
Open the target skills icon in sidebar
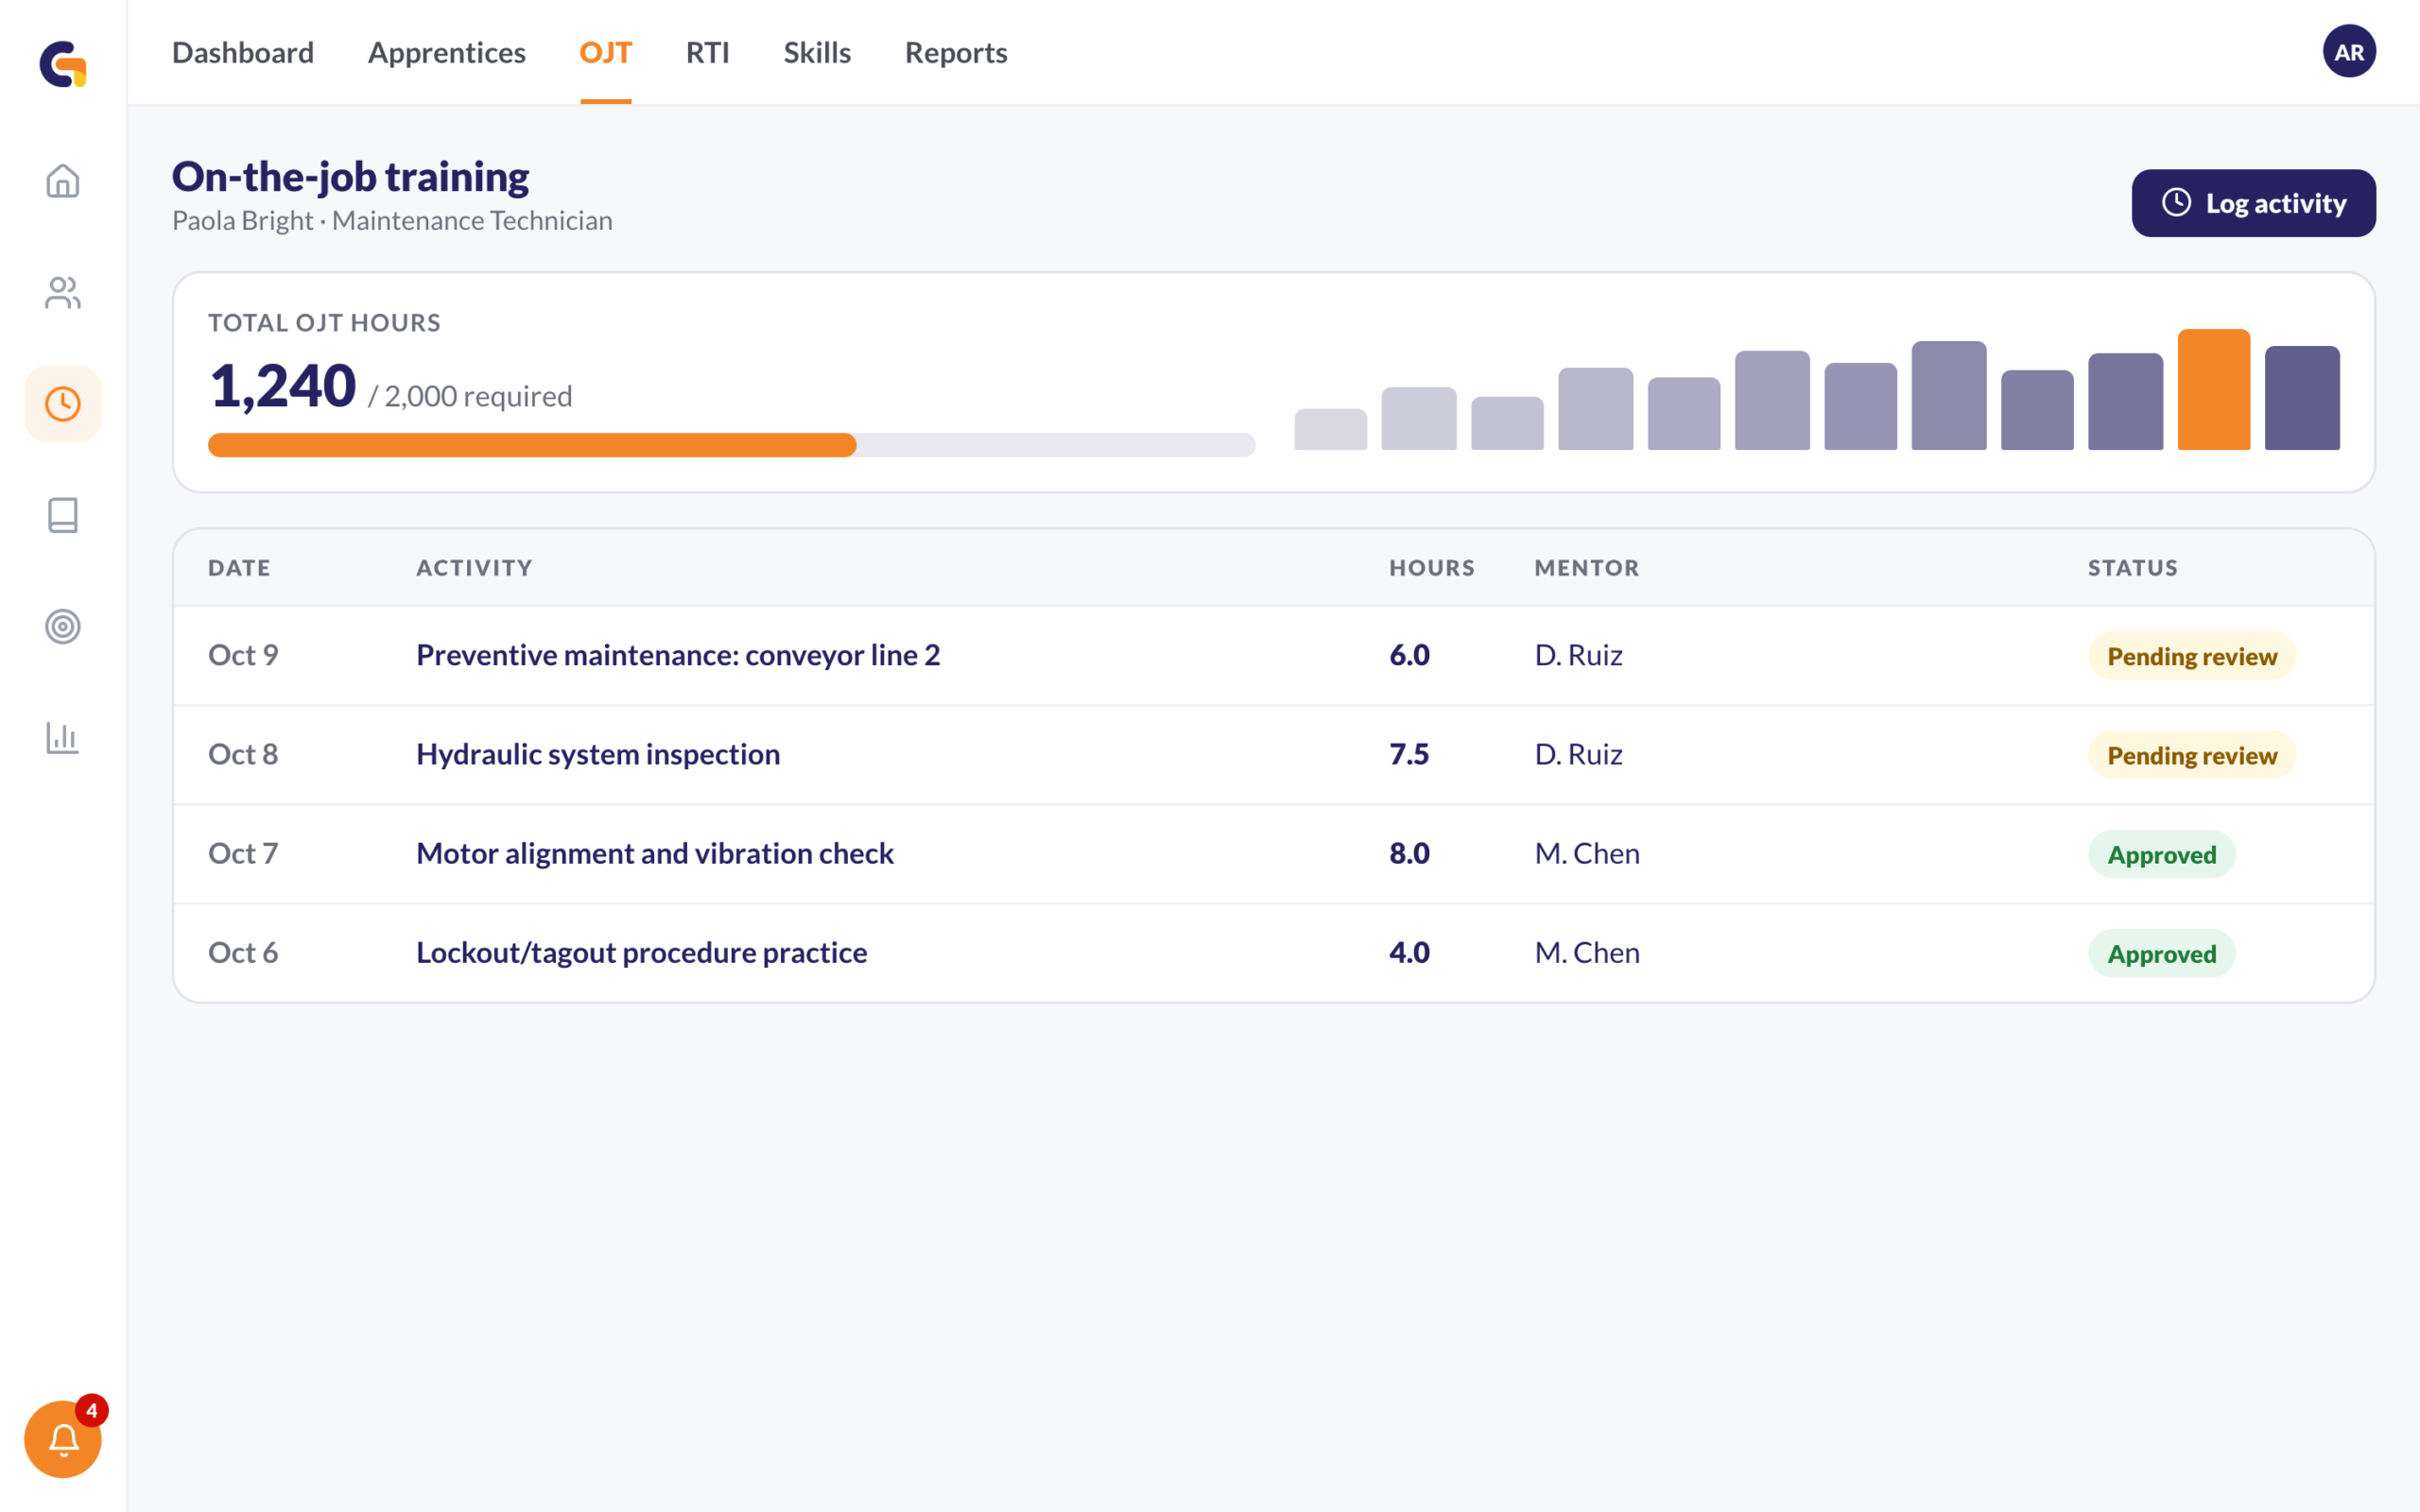[x=63, y=627]
